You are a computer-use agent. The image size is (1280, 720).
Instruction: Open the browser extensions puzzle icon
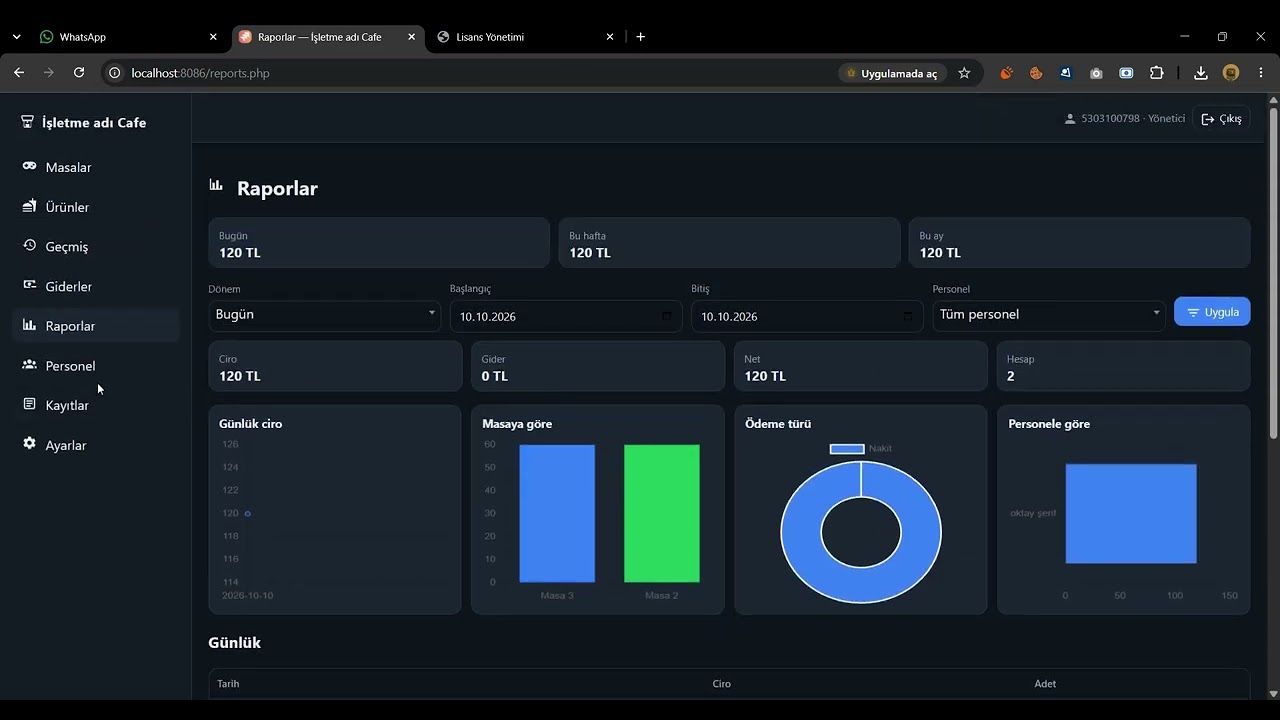coord(1157,73)
